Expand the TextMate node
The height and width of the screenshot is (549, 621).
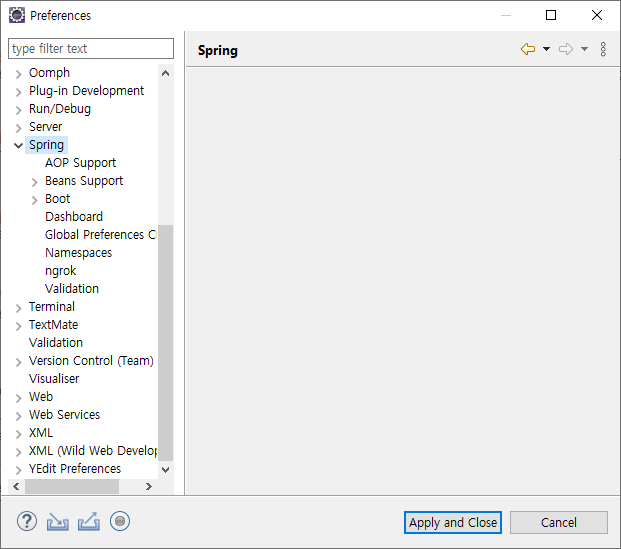coord(18,326)
